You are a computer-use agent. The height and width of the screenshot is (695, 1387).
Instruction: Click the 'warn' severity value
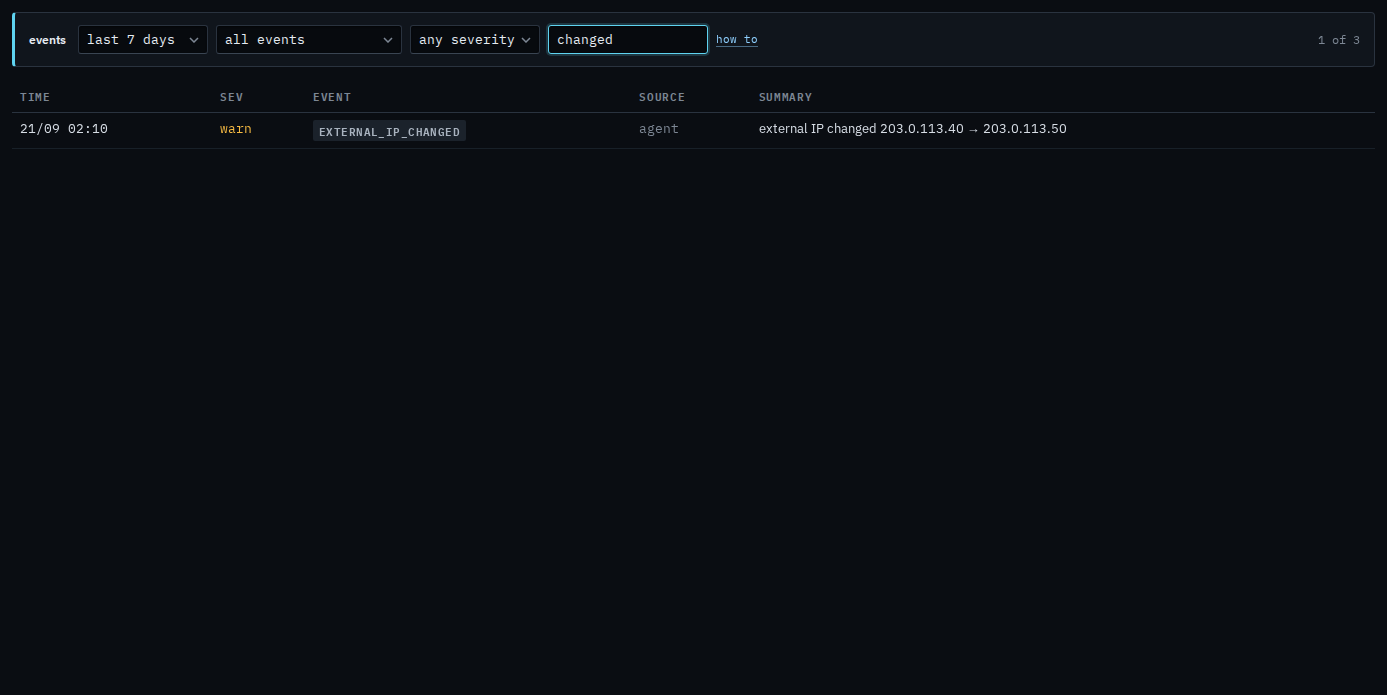(236, 129)
